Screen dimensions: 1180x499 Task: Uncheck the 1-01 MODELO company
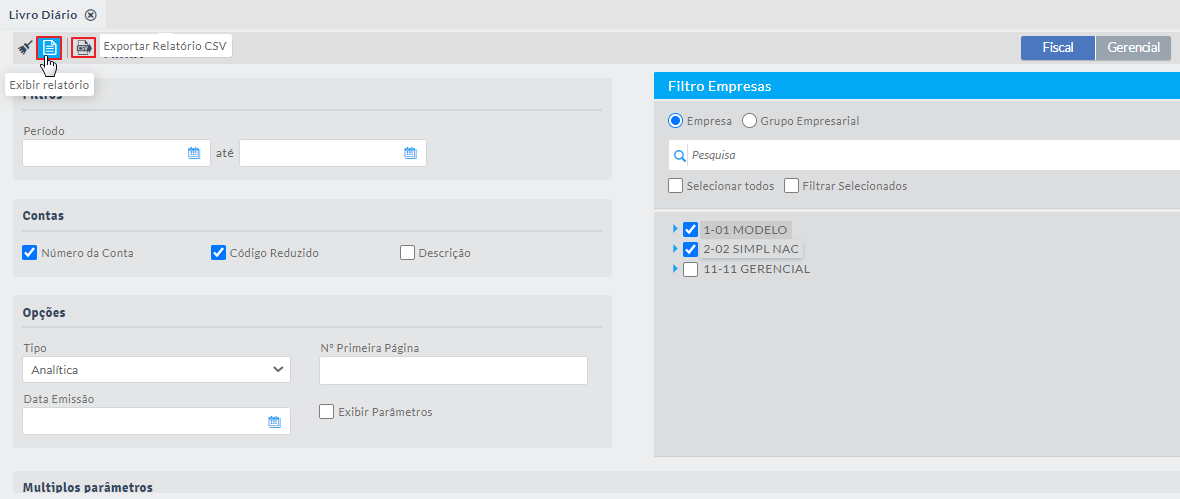(x=690, y=230)
